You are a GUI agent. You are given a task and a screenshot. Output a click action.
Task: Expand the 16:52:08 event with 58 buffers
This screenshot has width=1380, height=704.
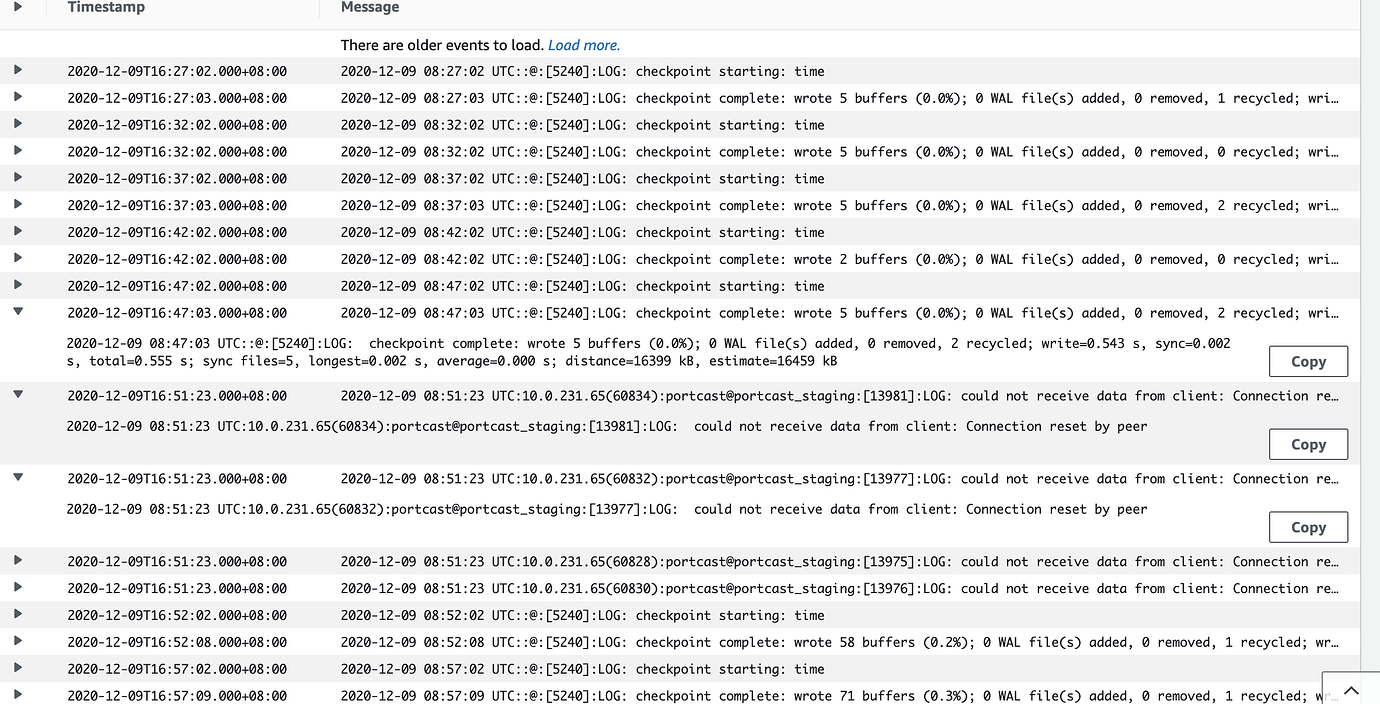(x=18, y=641)
